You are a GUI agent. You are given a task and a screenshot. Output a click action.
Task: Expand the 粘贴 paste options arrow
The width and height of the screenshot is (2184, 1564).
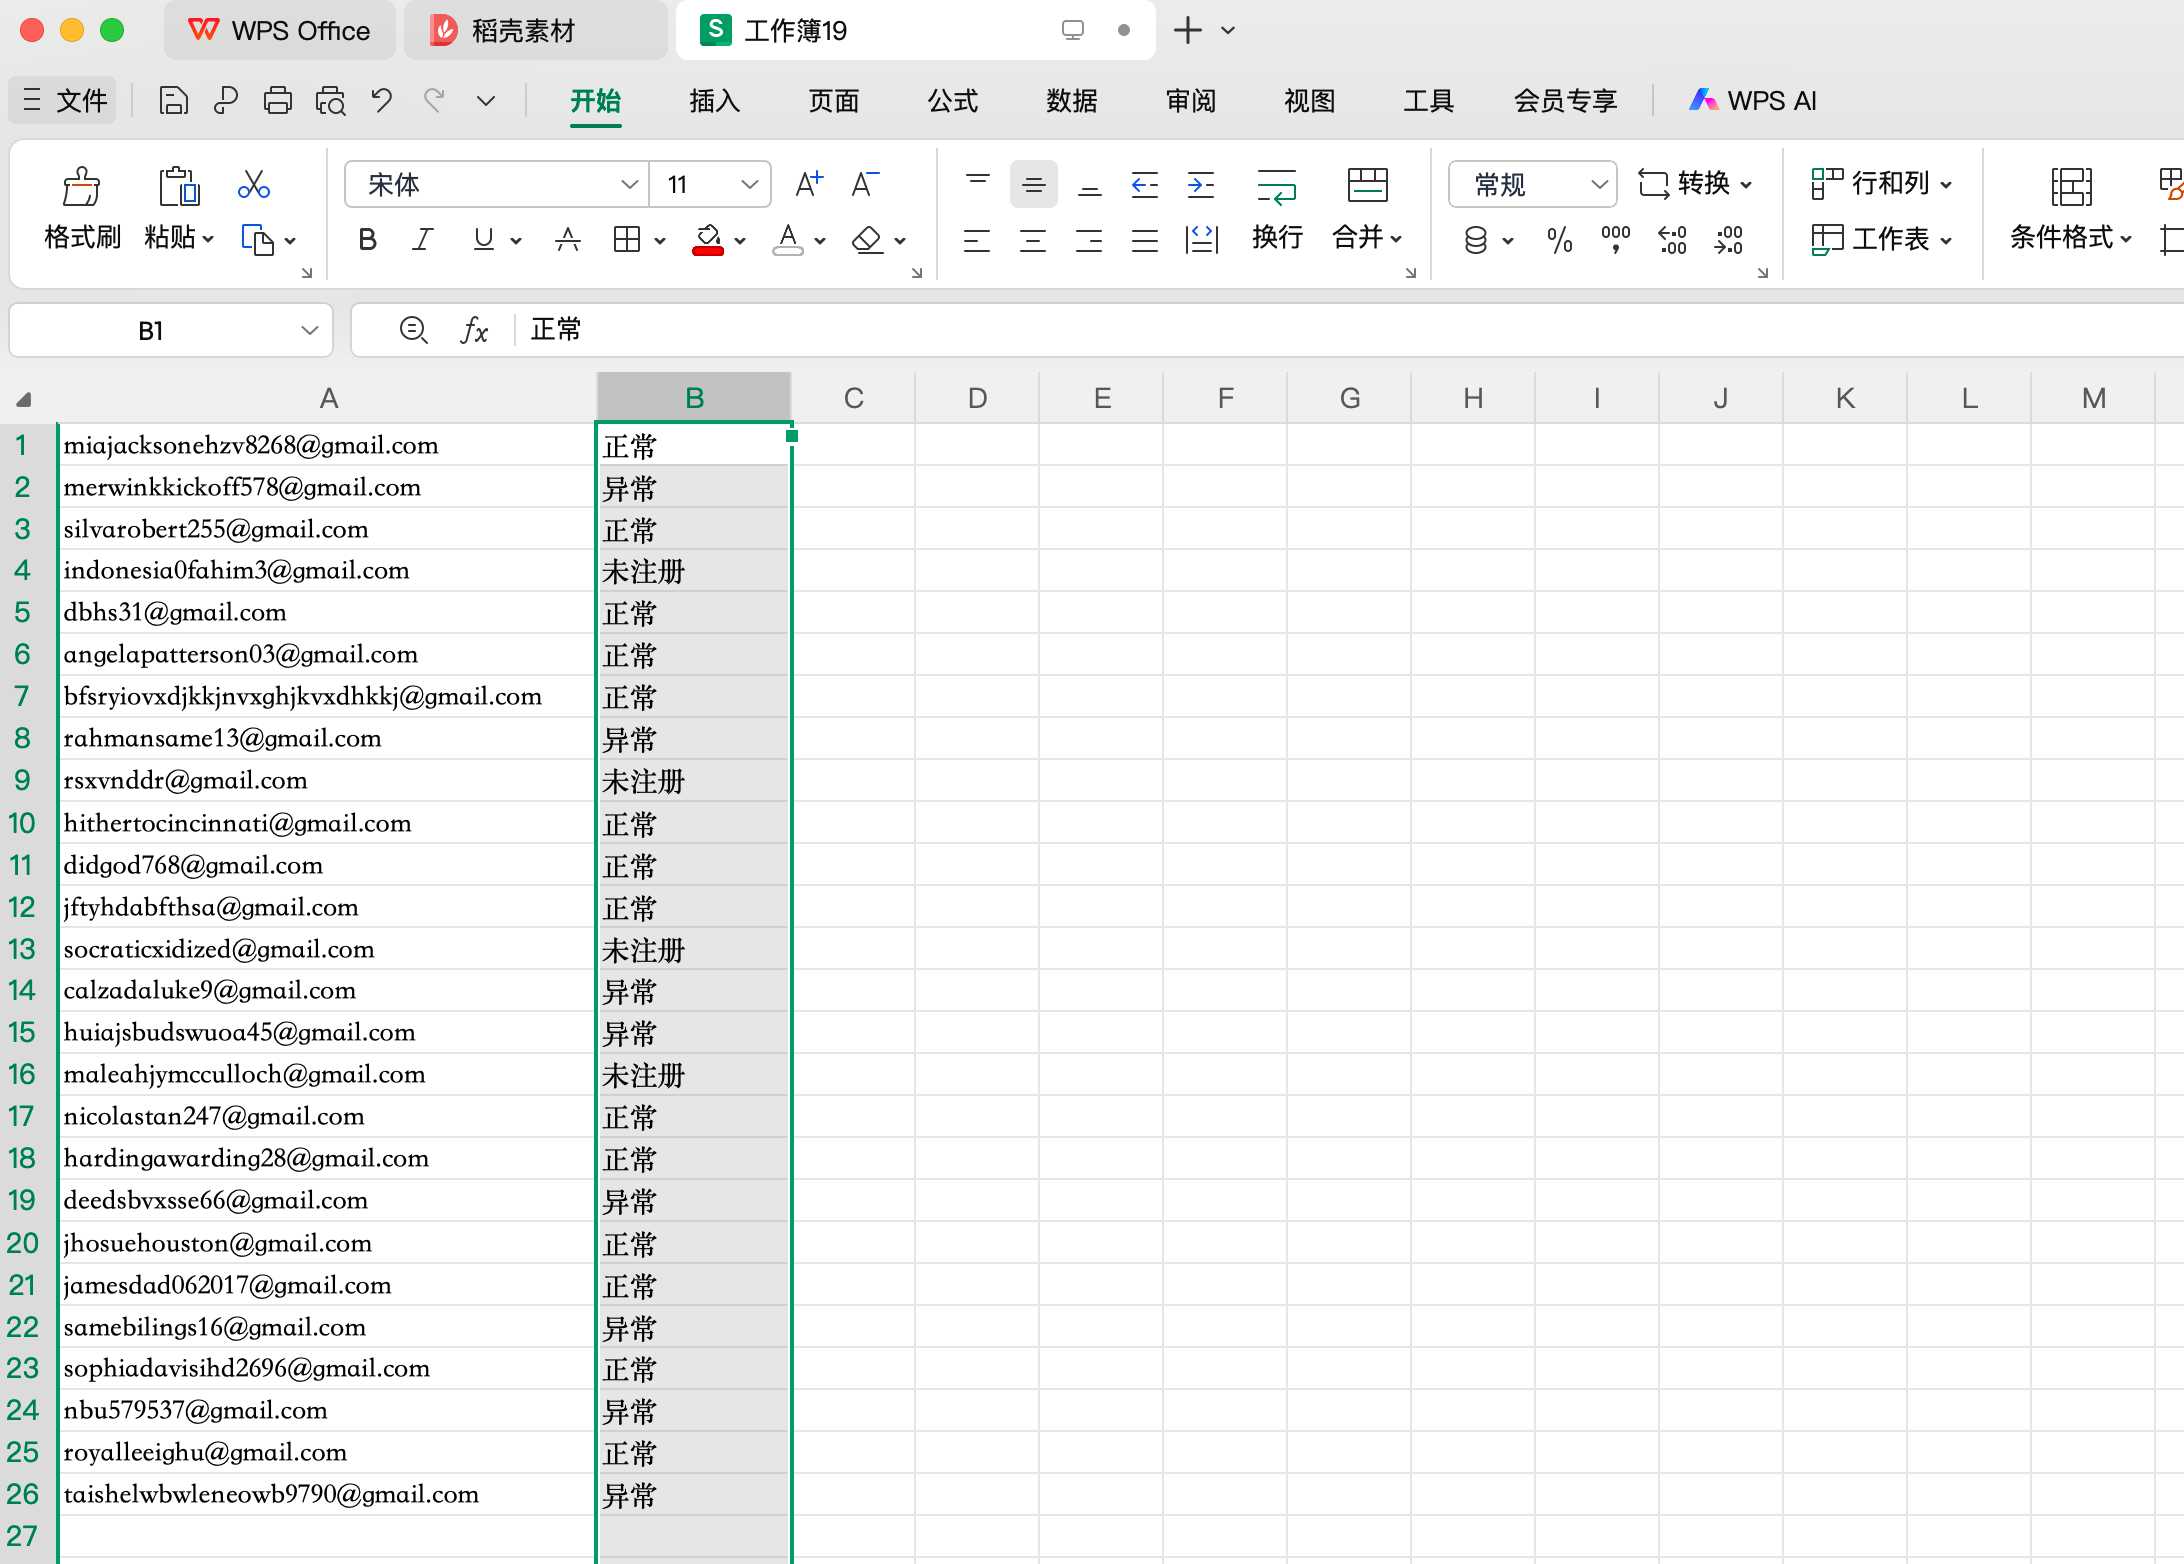[208, 240]
